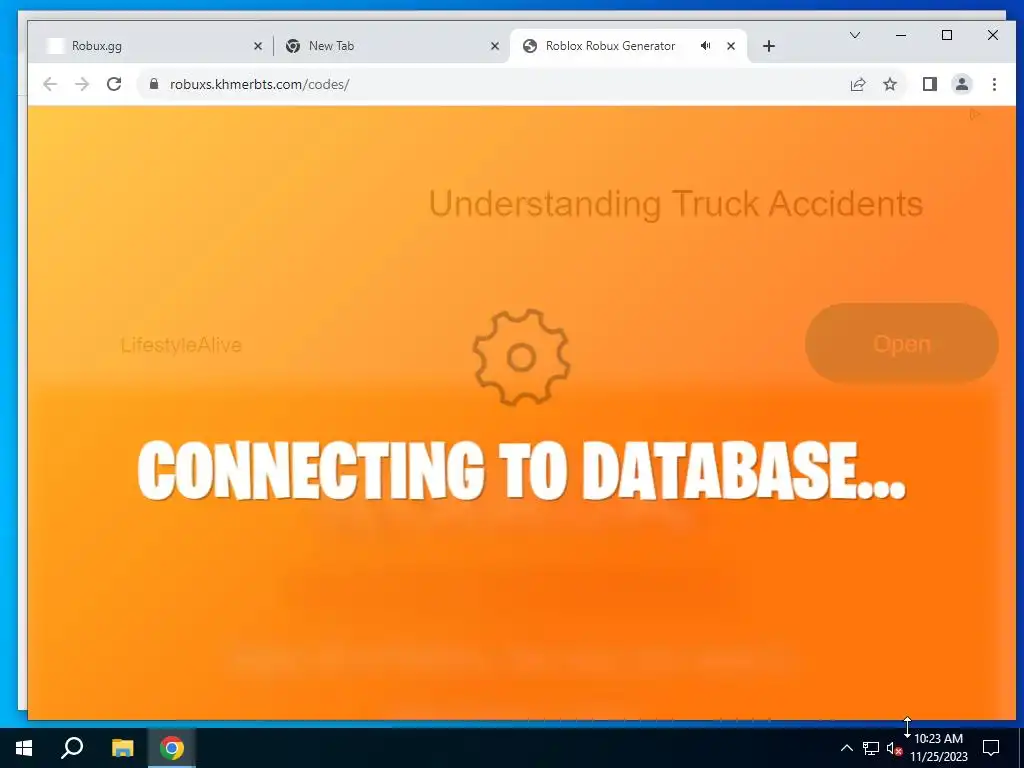
Task: Bookmark this page with star
Action: (x=889, y=84)
